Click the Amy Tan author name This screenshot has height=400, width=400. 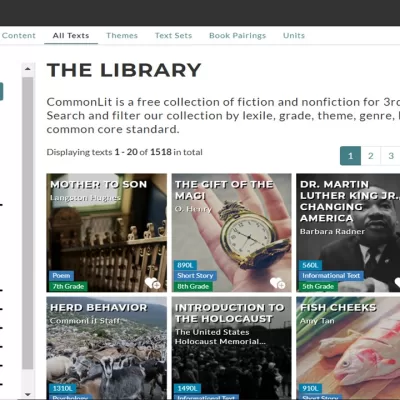pyautogui.click(x=317, y=321)
